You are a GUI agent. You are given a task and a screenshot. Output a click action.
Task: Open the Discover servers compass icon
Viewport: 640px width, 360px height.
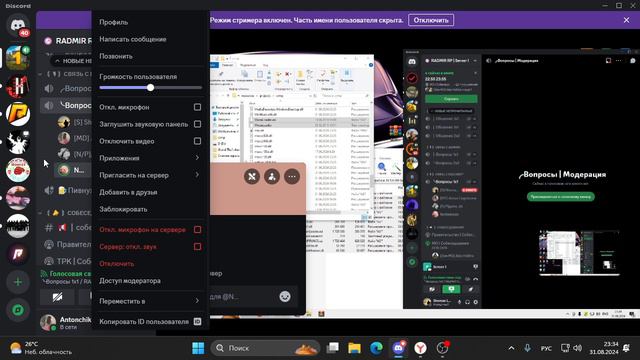pyautogui.click(x=18, y=310)
